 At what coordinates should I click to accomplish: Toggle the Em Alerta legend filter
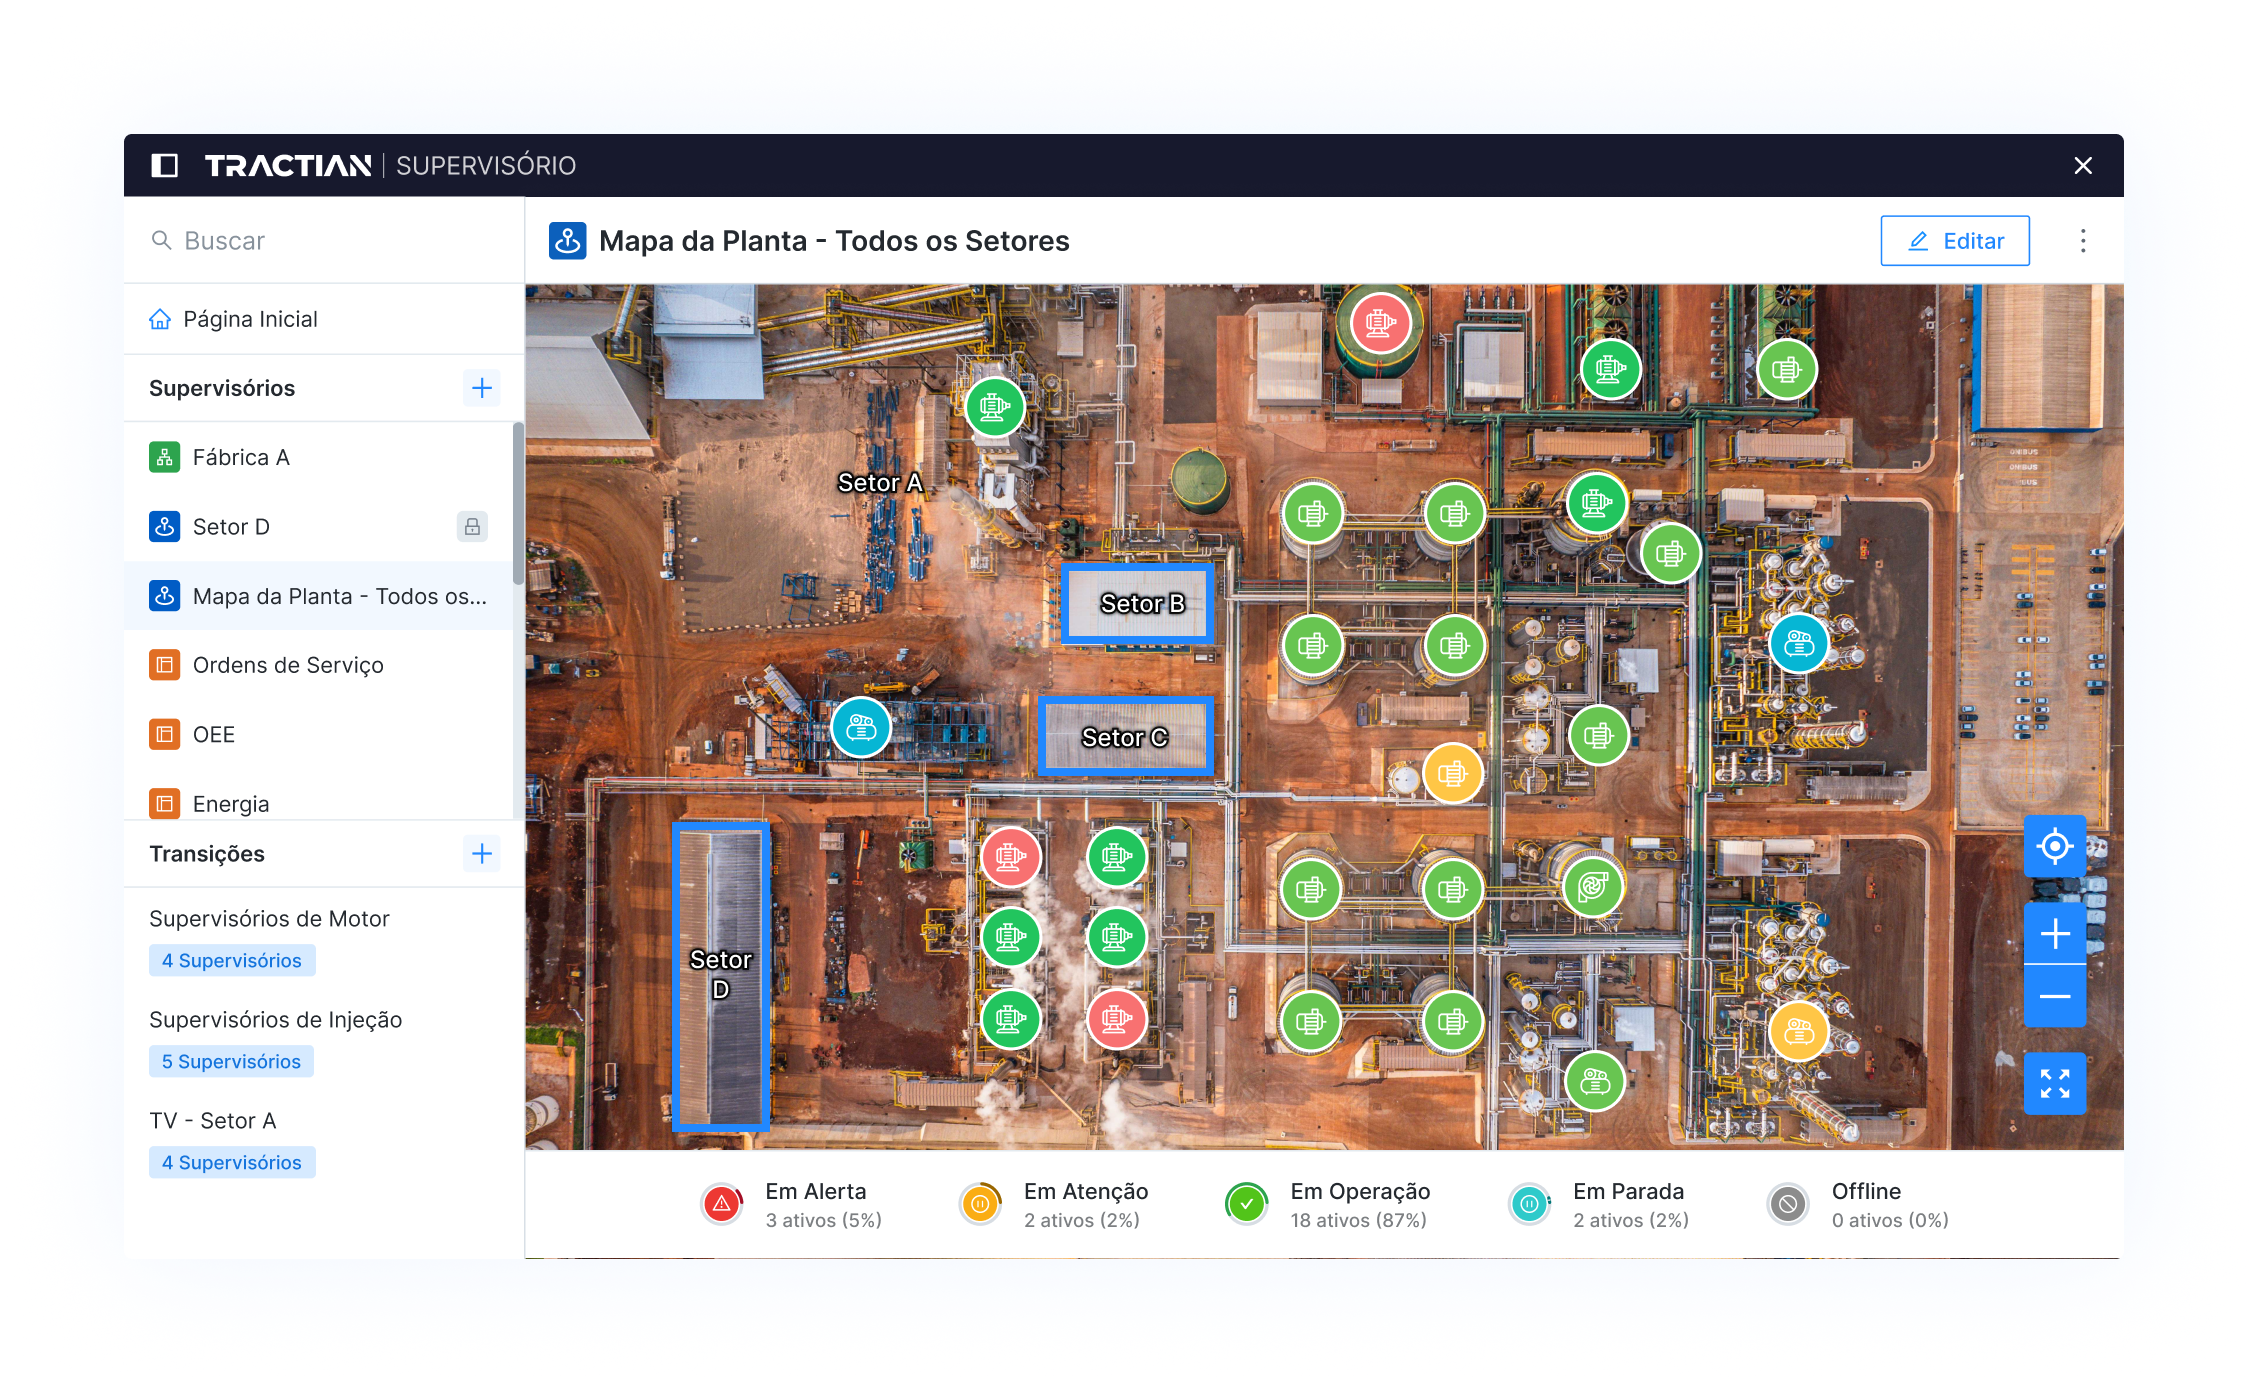pyautogui.click(x=722, y=1204)
